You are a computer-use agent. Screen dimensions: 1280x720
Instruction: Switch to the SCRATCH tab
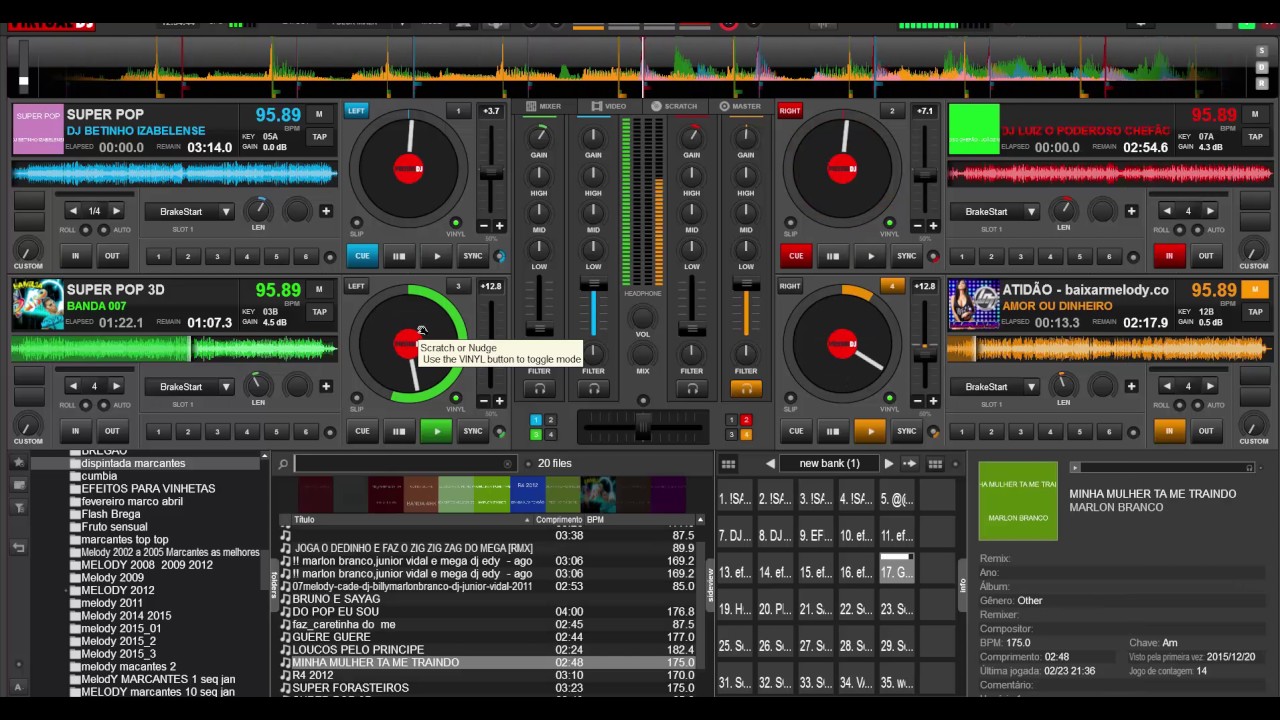click(x=675, y=106)
